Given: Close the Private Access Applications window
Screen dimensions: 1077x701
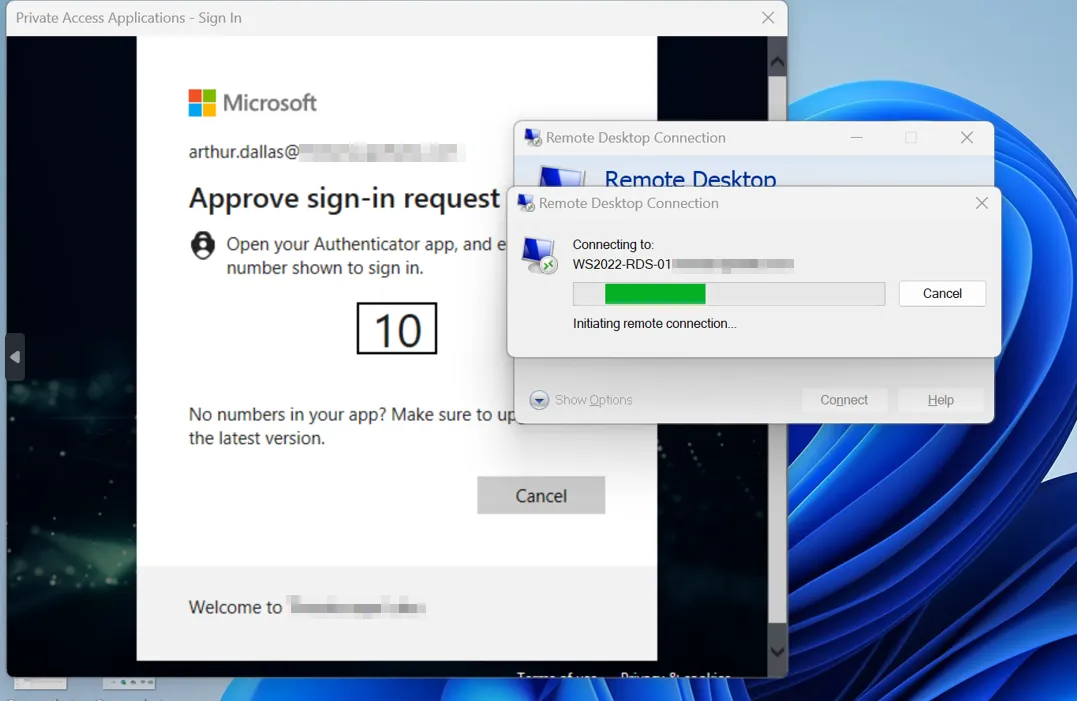Looking at the screenshot, I should point(768,18).
